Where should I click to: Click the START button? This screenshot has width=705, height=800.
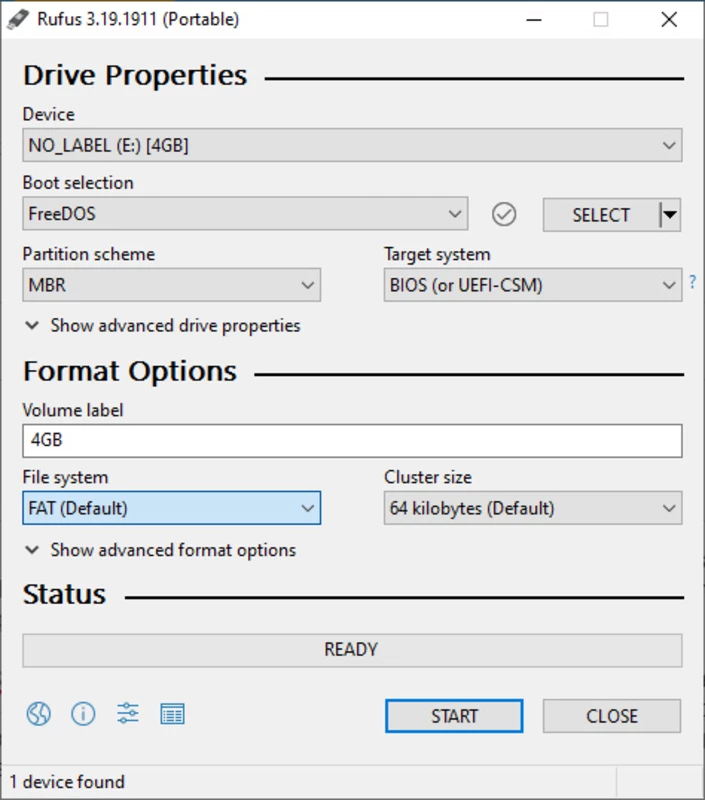click(454, 716)
